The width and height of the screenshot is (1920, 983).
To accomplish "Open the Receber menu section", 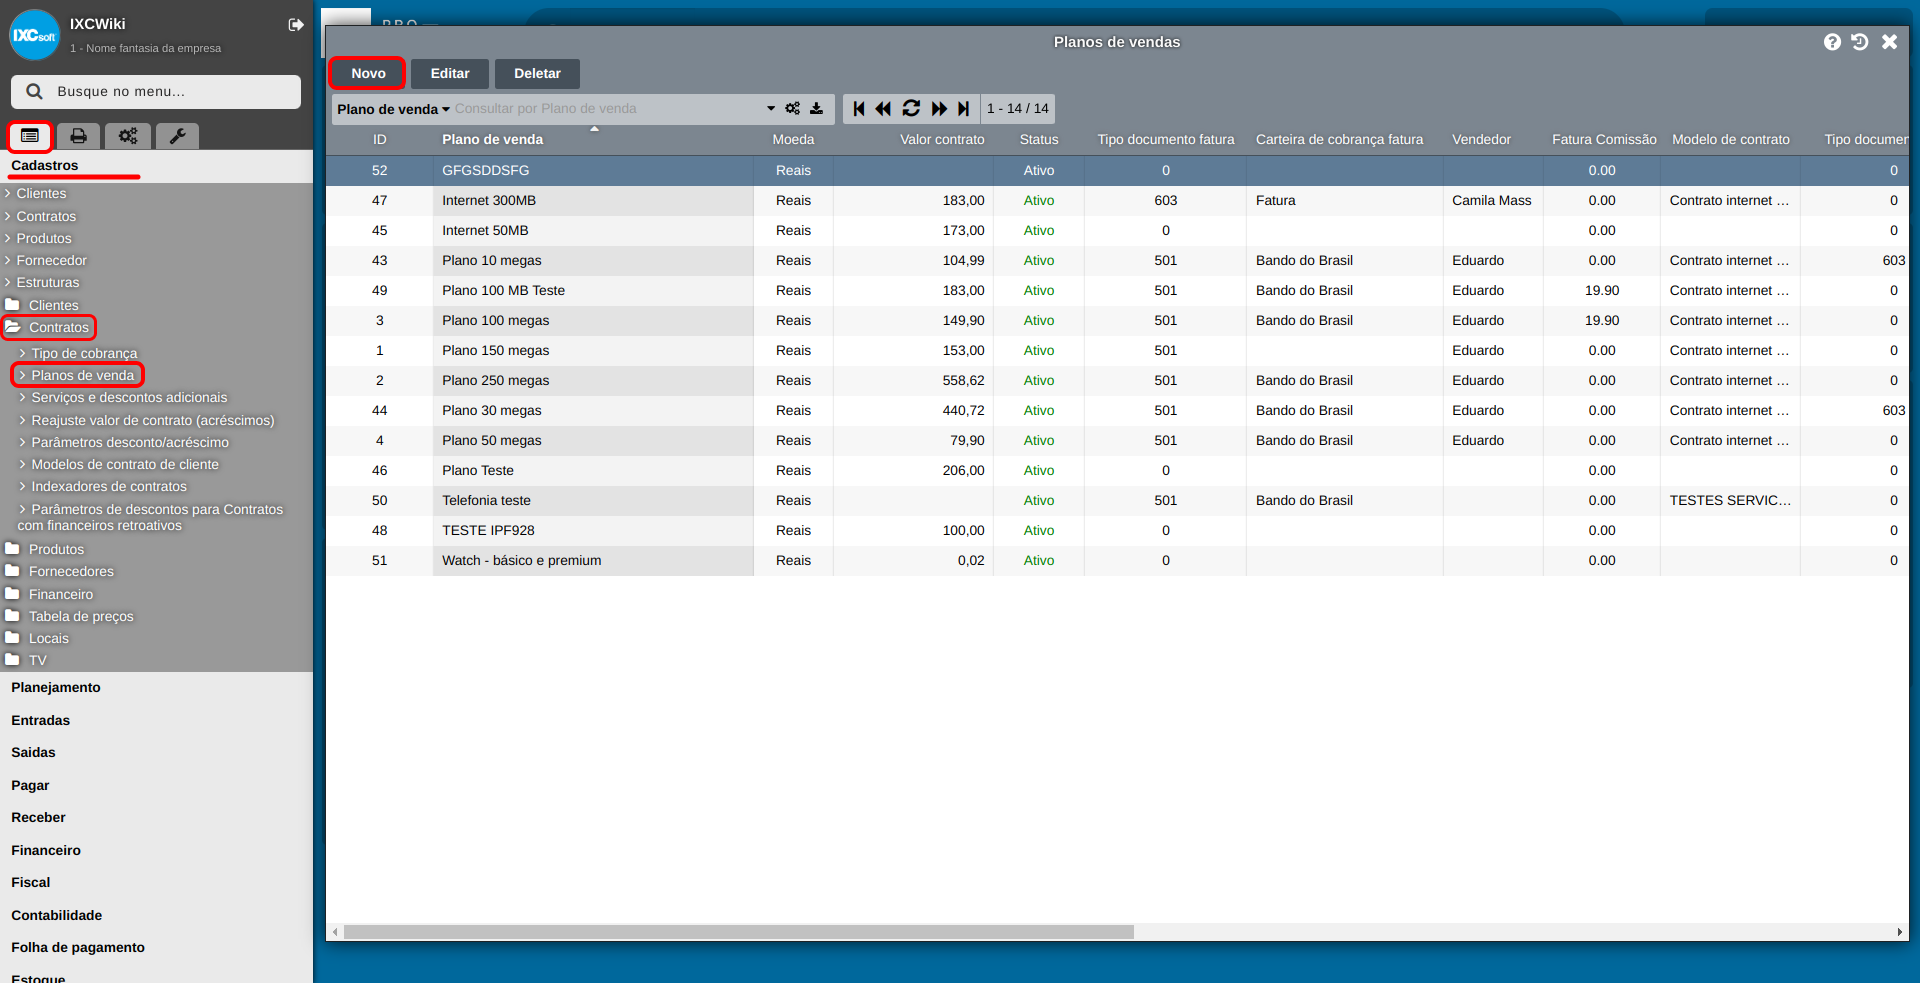I will tap(39, 817).
